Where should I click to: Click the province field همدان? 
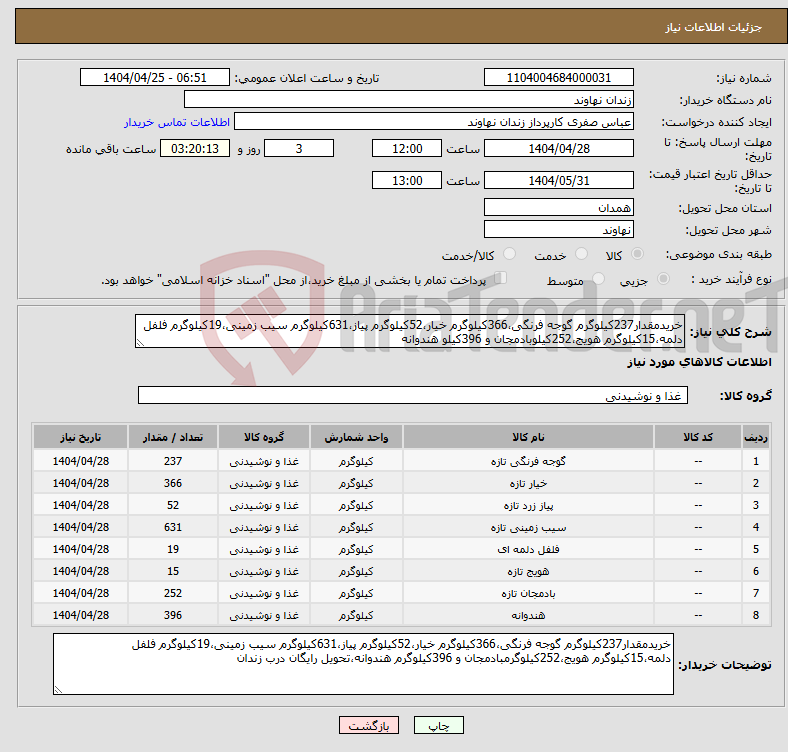[558, 207]
